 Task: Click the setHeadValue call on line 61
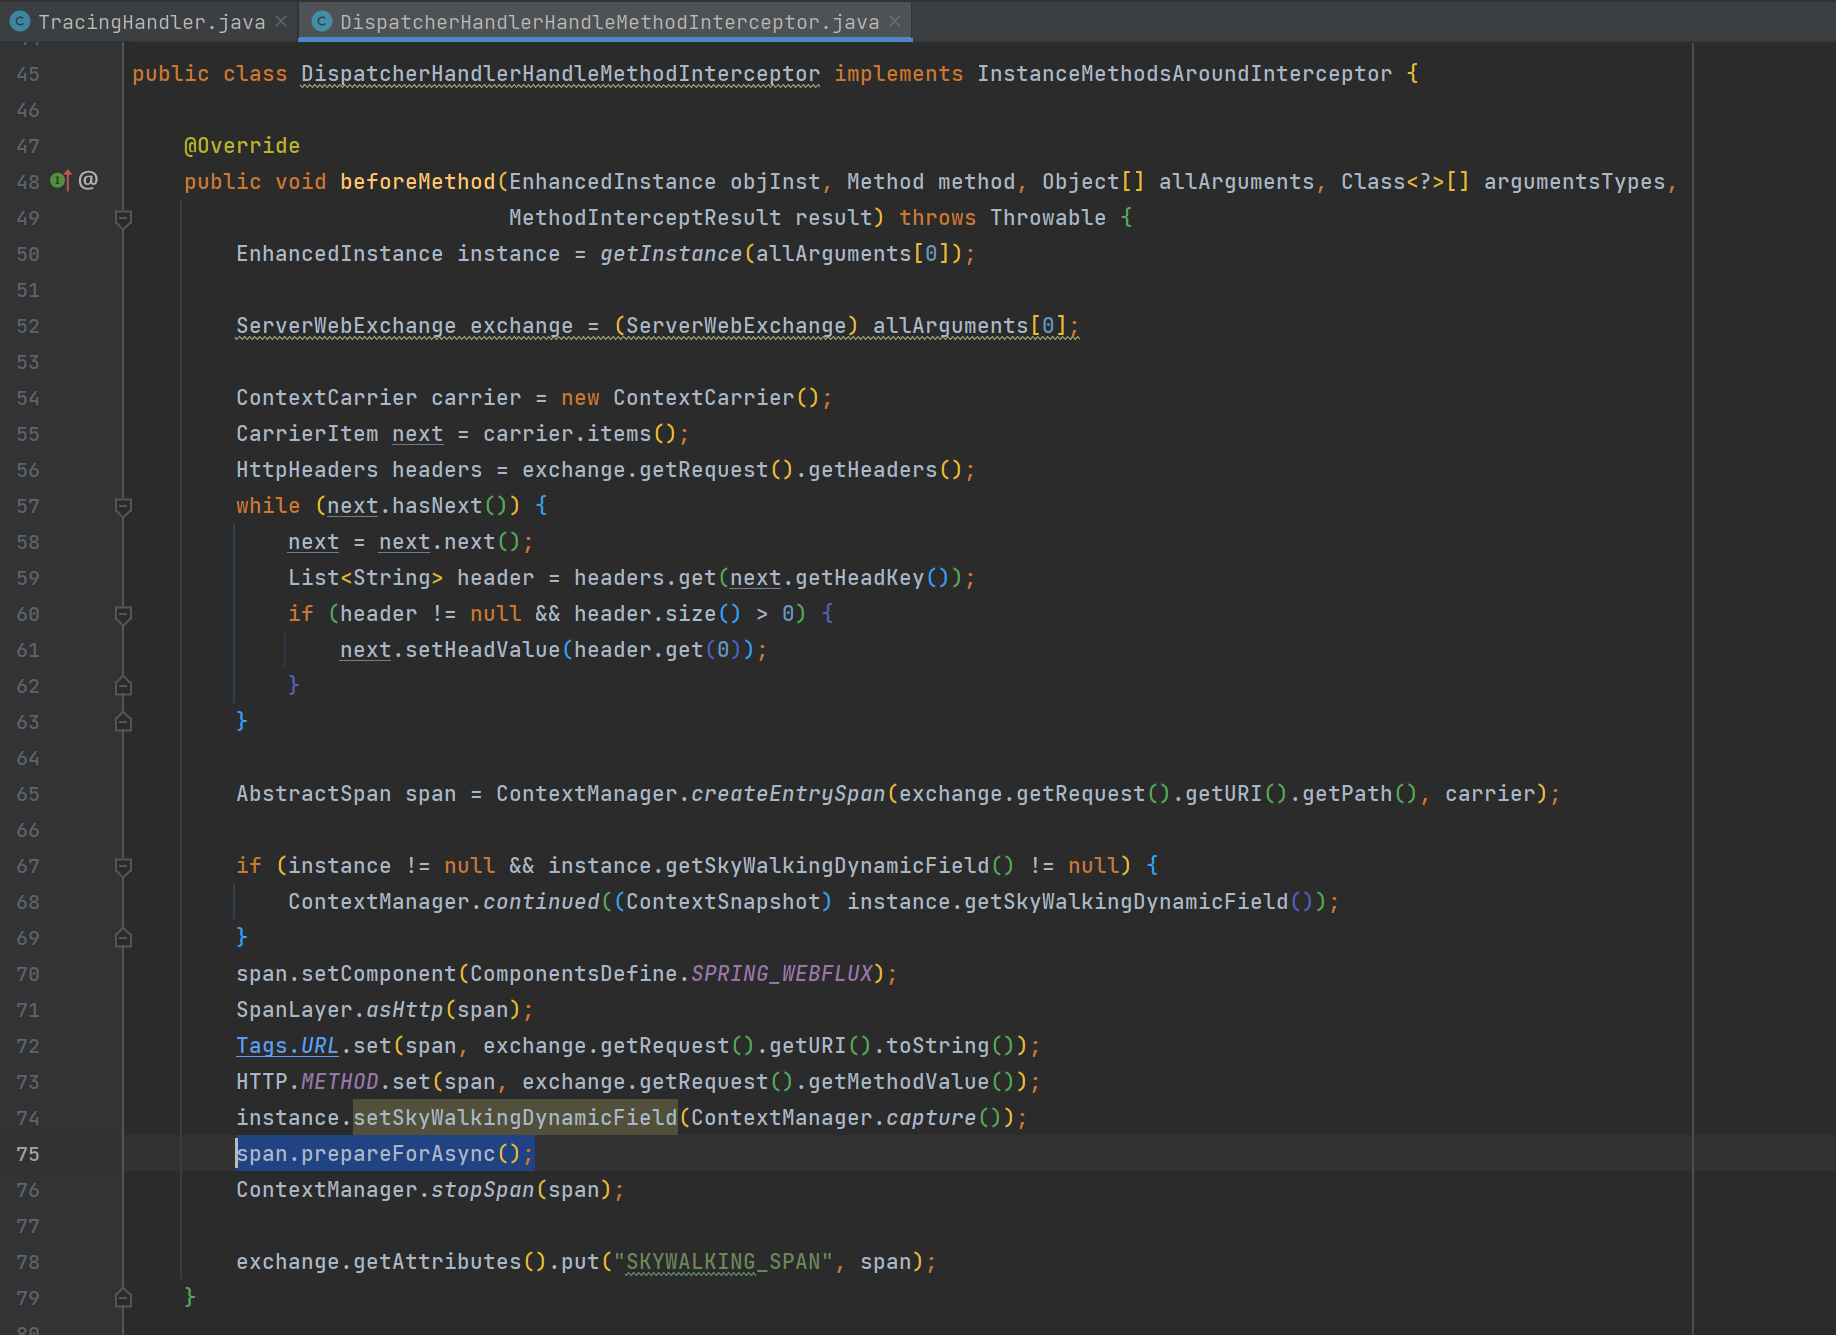(x=482, y=650)
